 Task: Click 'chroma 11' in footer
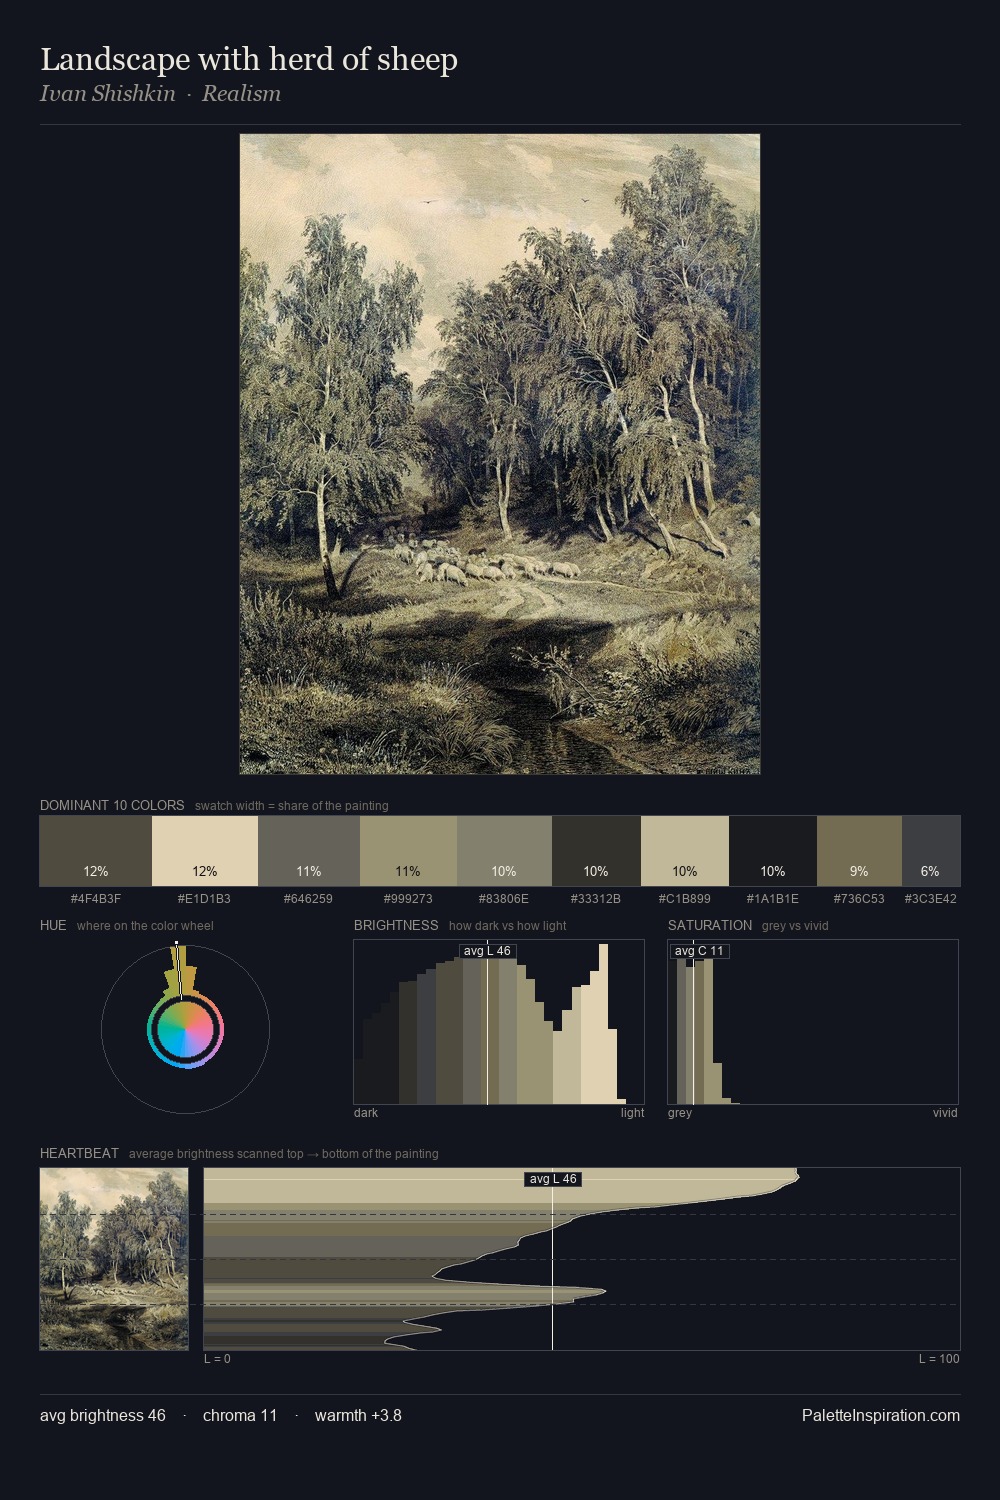point(240,1415)
